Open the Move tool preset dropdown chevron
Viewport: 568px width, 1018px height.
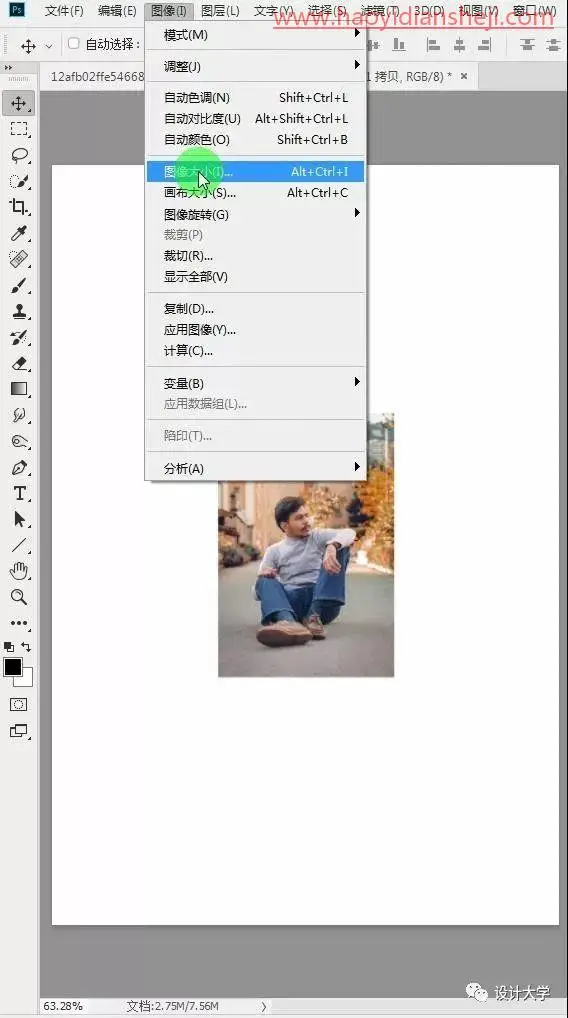coord(49,46)
